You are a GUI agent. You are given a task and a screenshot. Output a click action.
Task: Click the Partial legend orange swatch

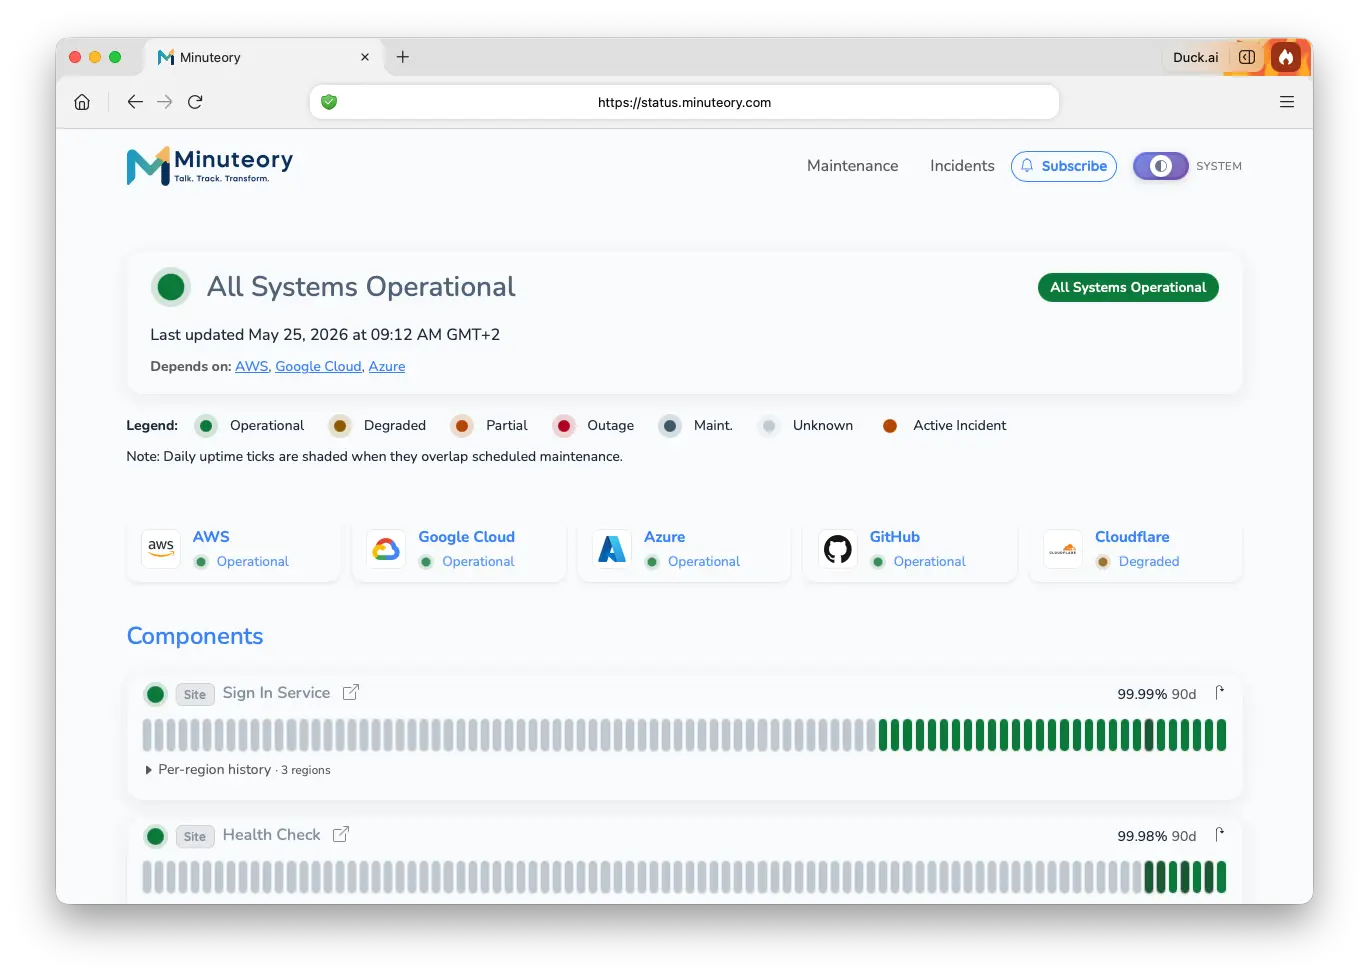click(x=462, y=426)
